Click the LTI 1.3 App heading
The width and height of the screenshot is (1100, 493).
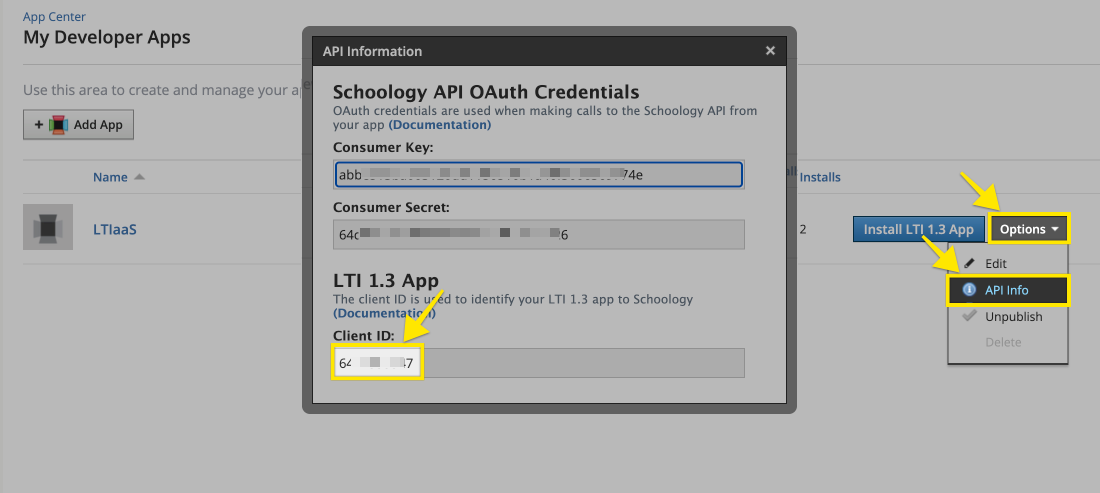point(386,281)
